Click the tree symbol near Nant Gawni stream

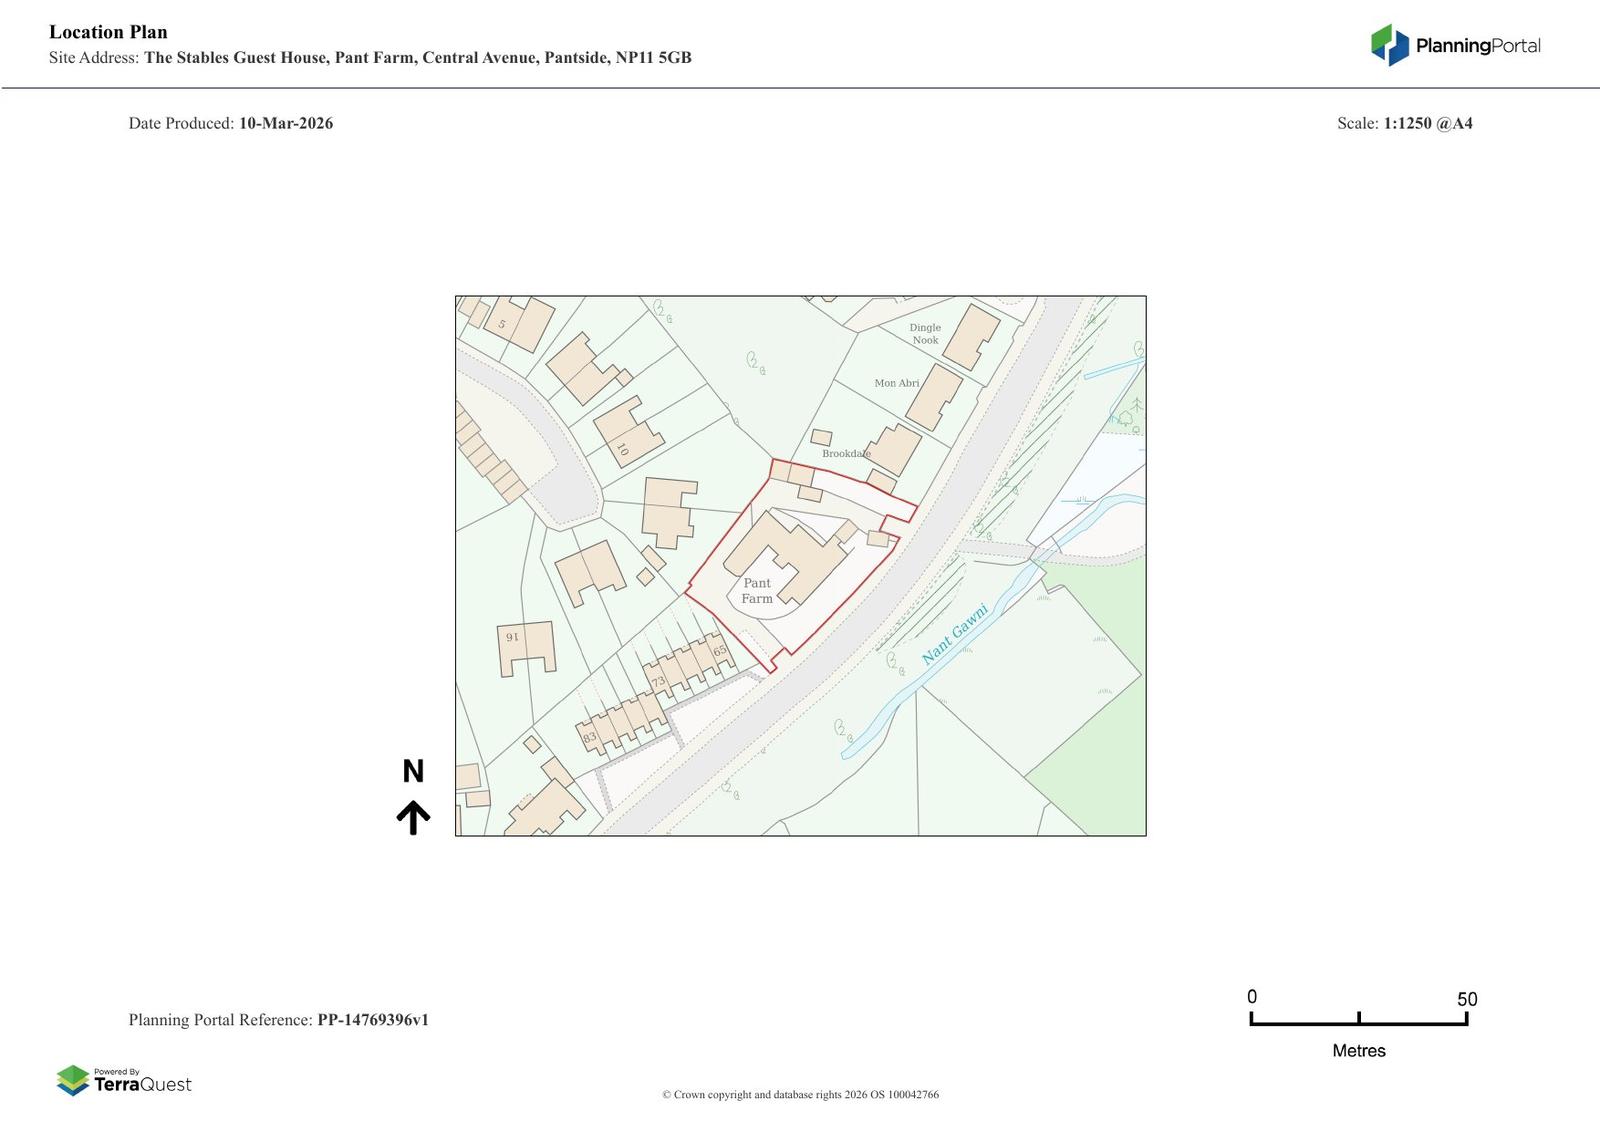coord(843,728)
